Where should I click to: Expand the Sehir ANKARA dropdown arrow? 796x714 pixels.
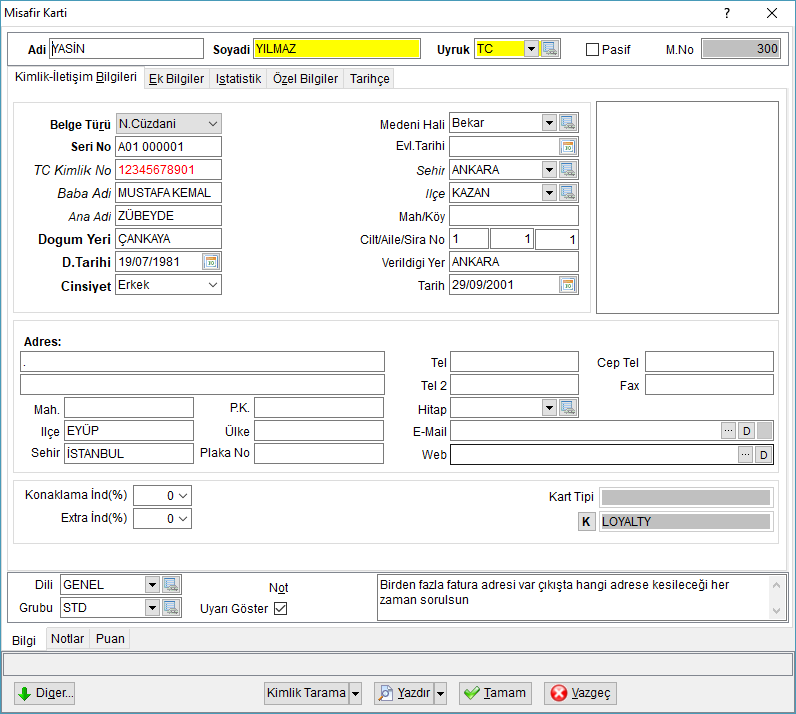[549, 170]
